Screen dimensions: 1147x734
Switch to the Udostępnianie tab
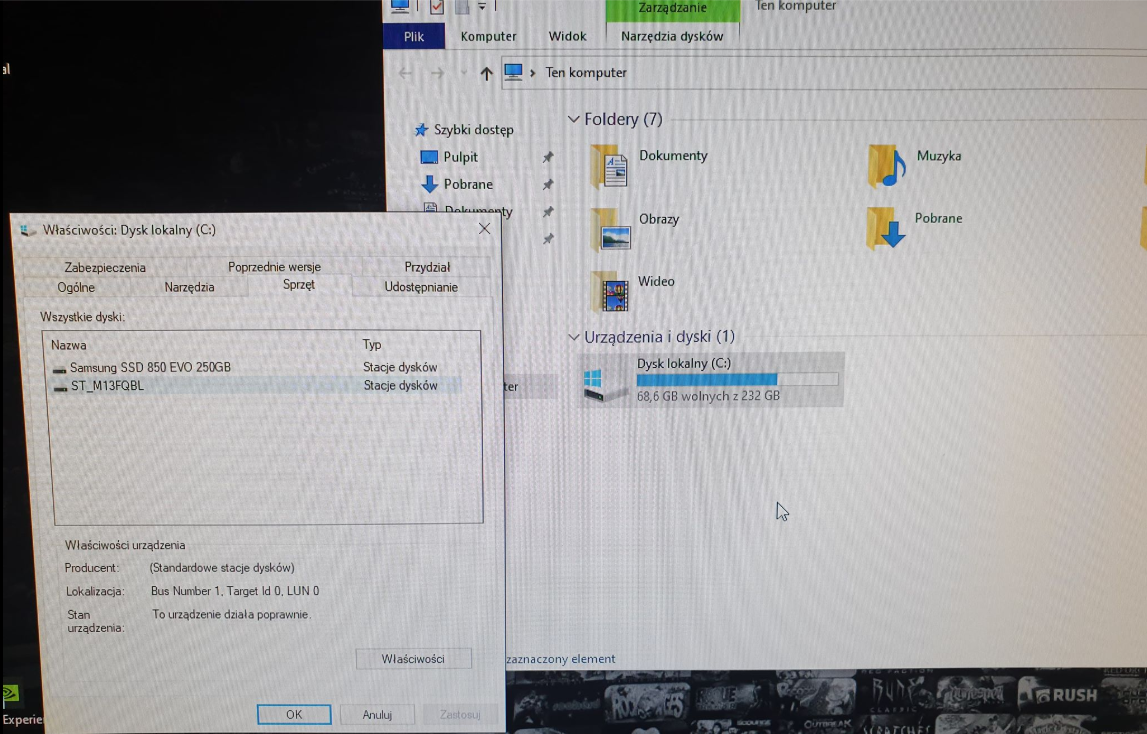[x=421, y=288]
